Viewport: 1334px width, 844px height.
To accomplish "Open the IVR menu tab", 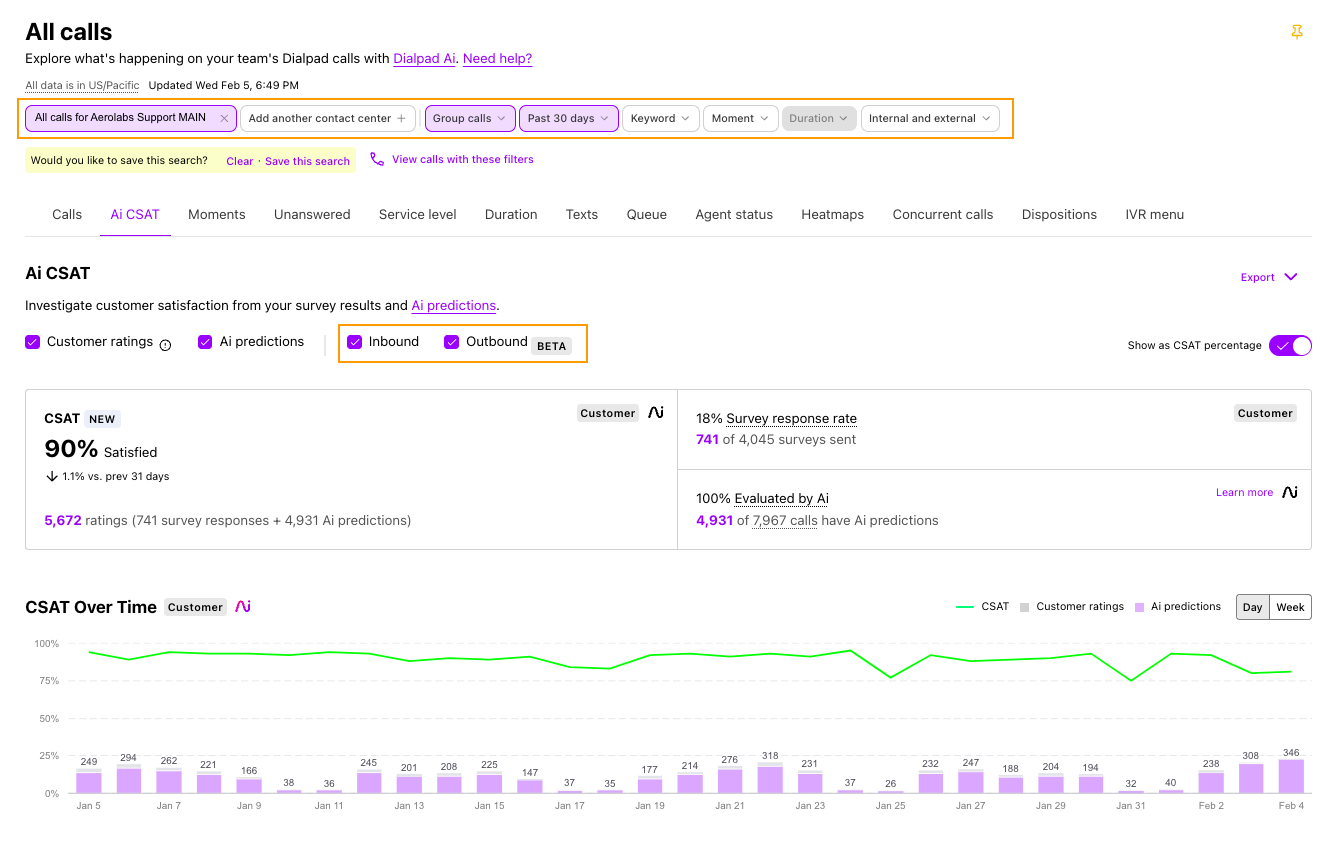I will pos(1154,214).
